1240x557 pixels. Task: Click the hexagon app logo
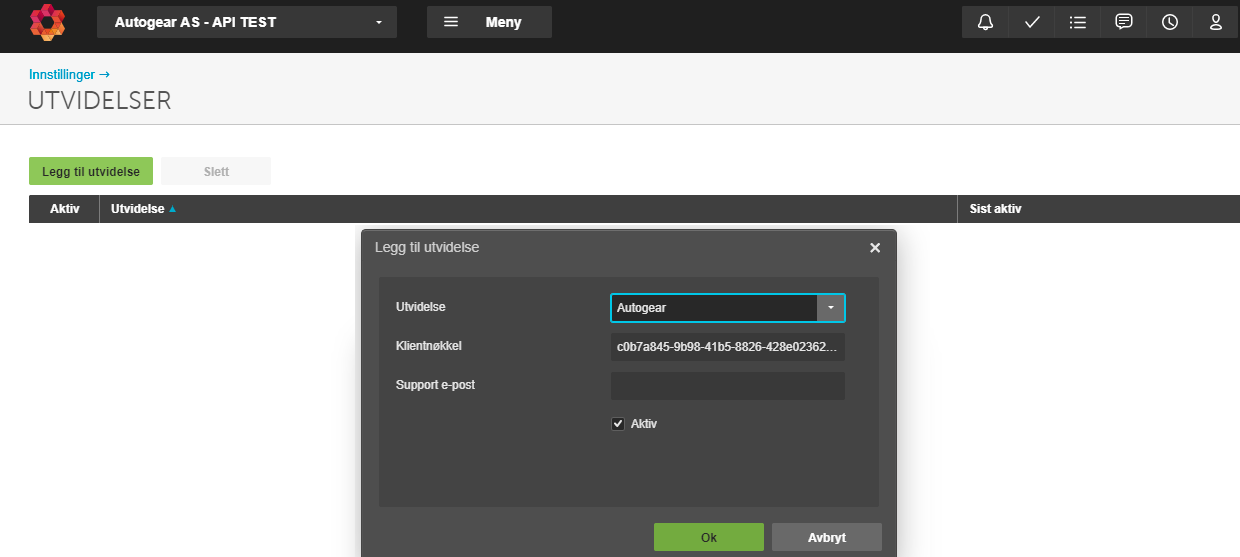(x=47, y=22)
